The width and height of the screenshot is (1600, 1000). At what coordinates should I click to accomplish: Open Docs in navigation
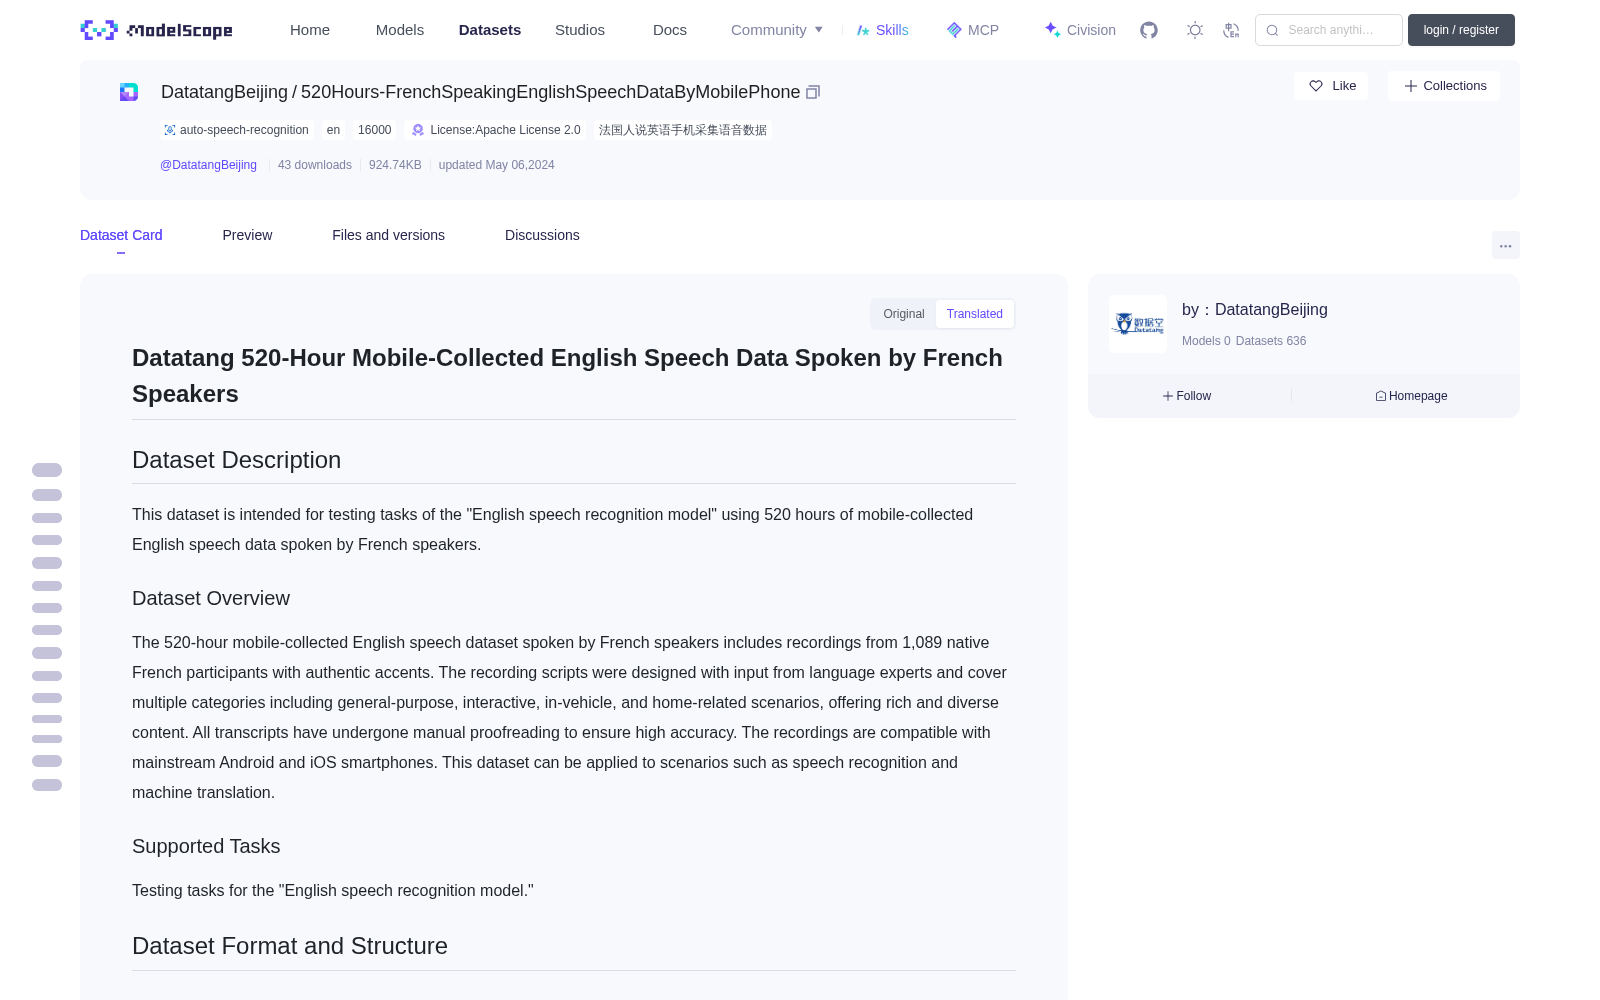tap(670, 30)
